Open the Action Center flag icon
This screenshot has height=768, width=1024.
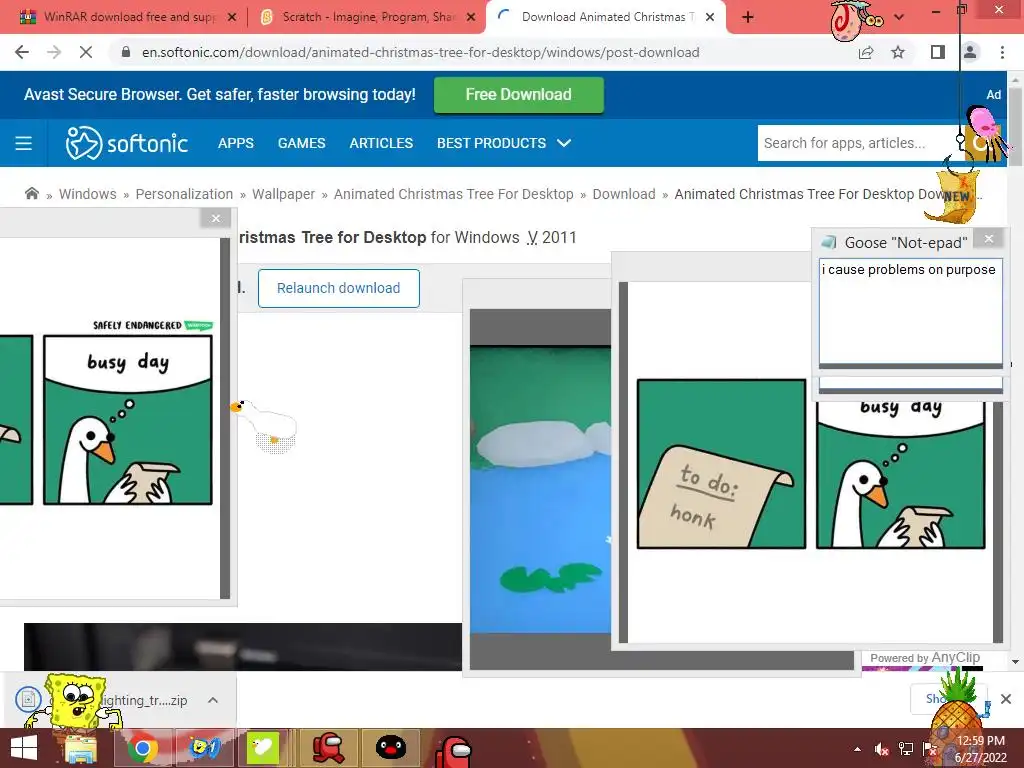[x=929, y=749]
